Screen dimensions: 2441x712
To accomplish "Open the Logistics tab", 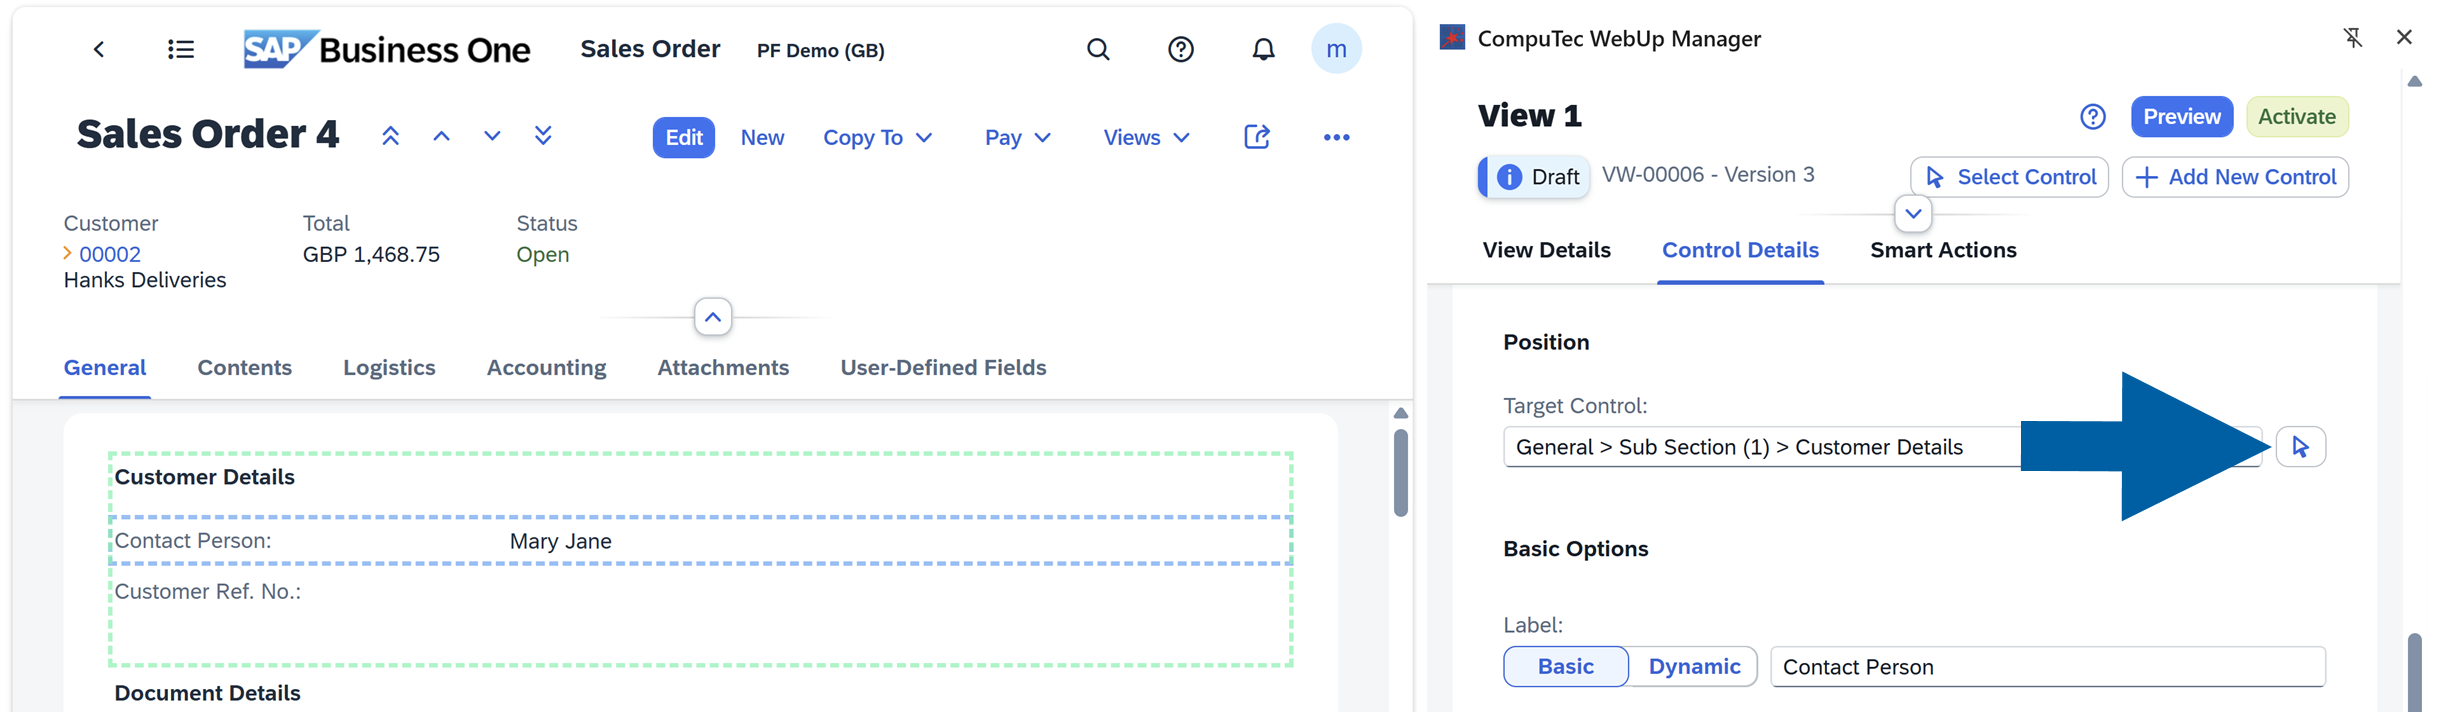I will (x=389, y=368).
